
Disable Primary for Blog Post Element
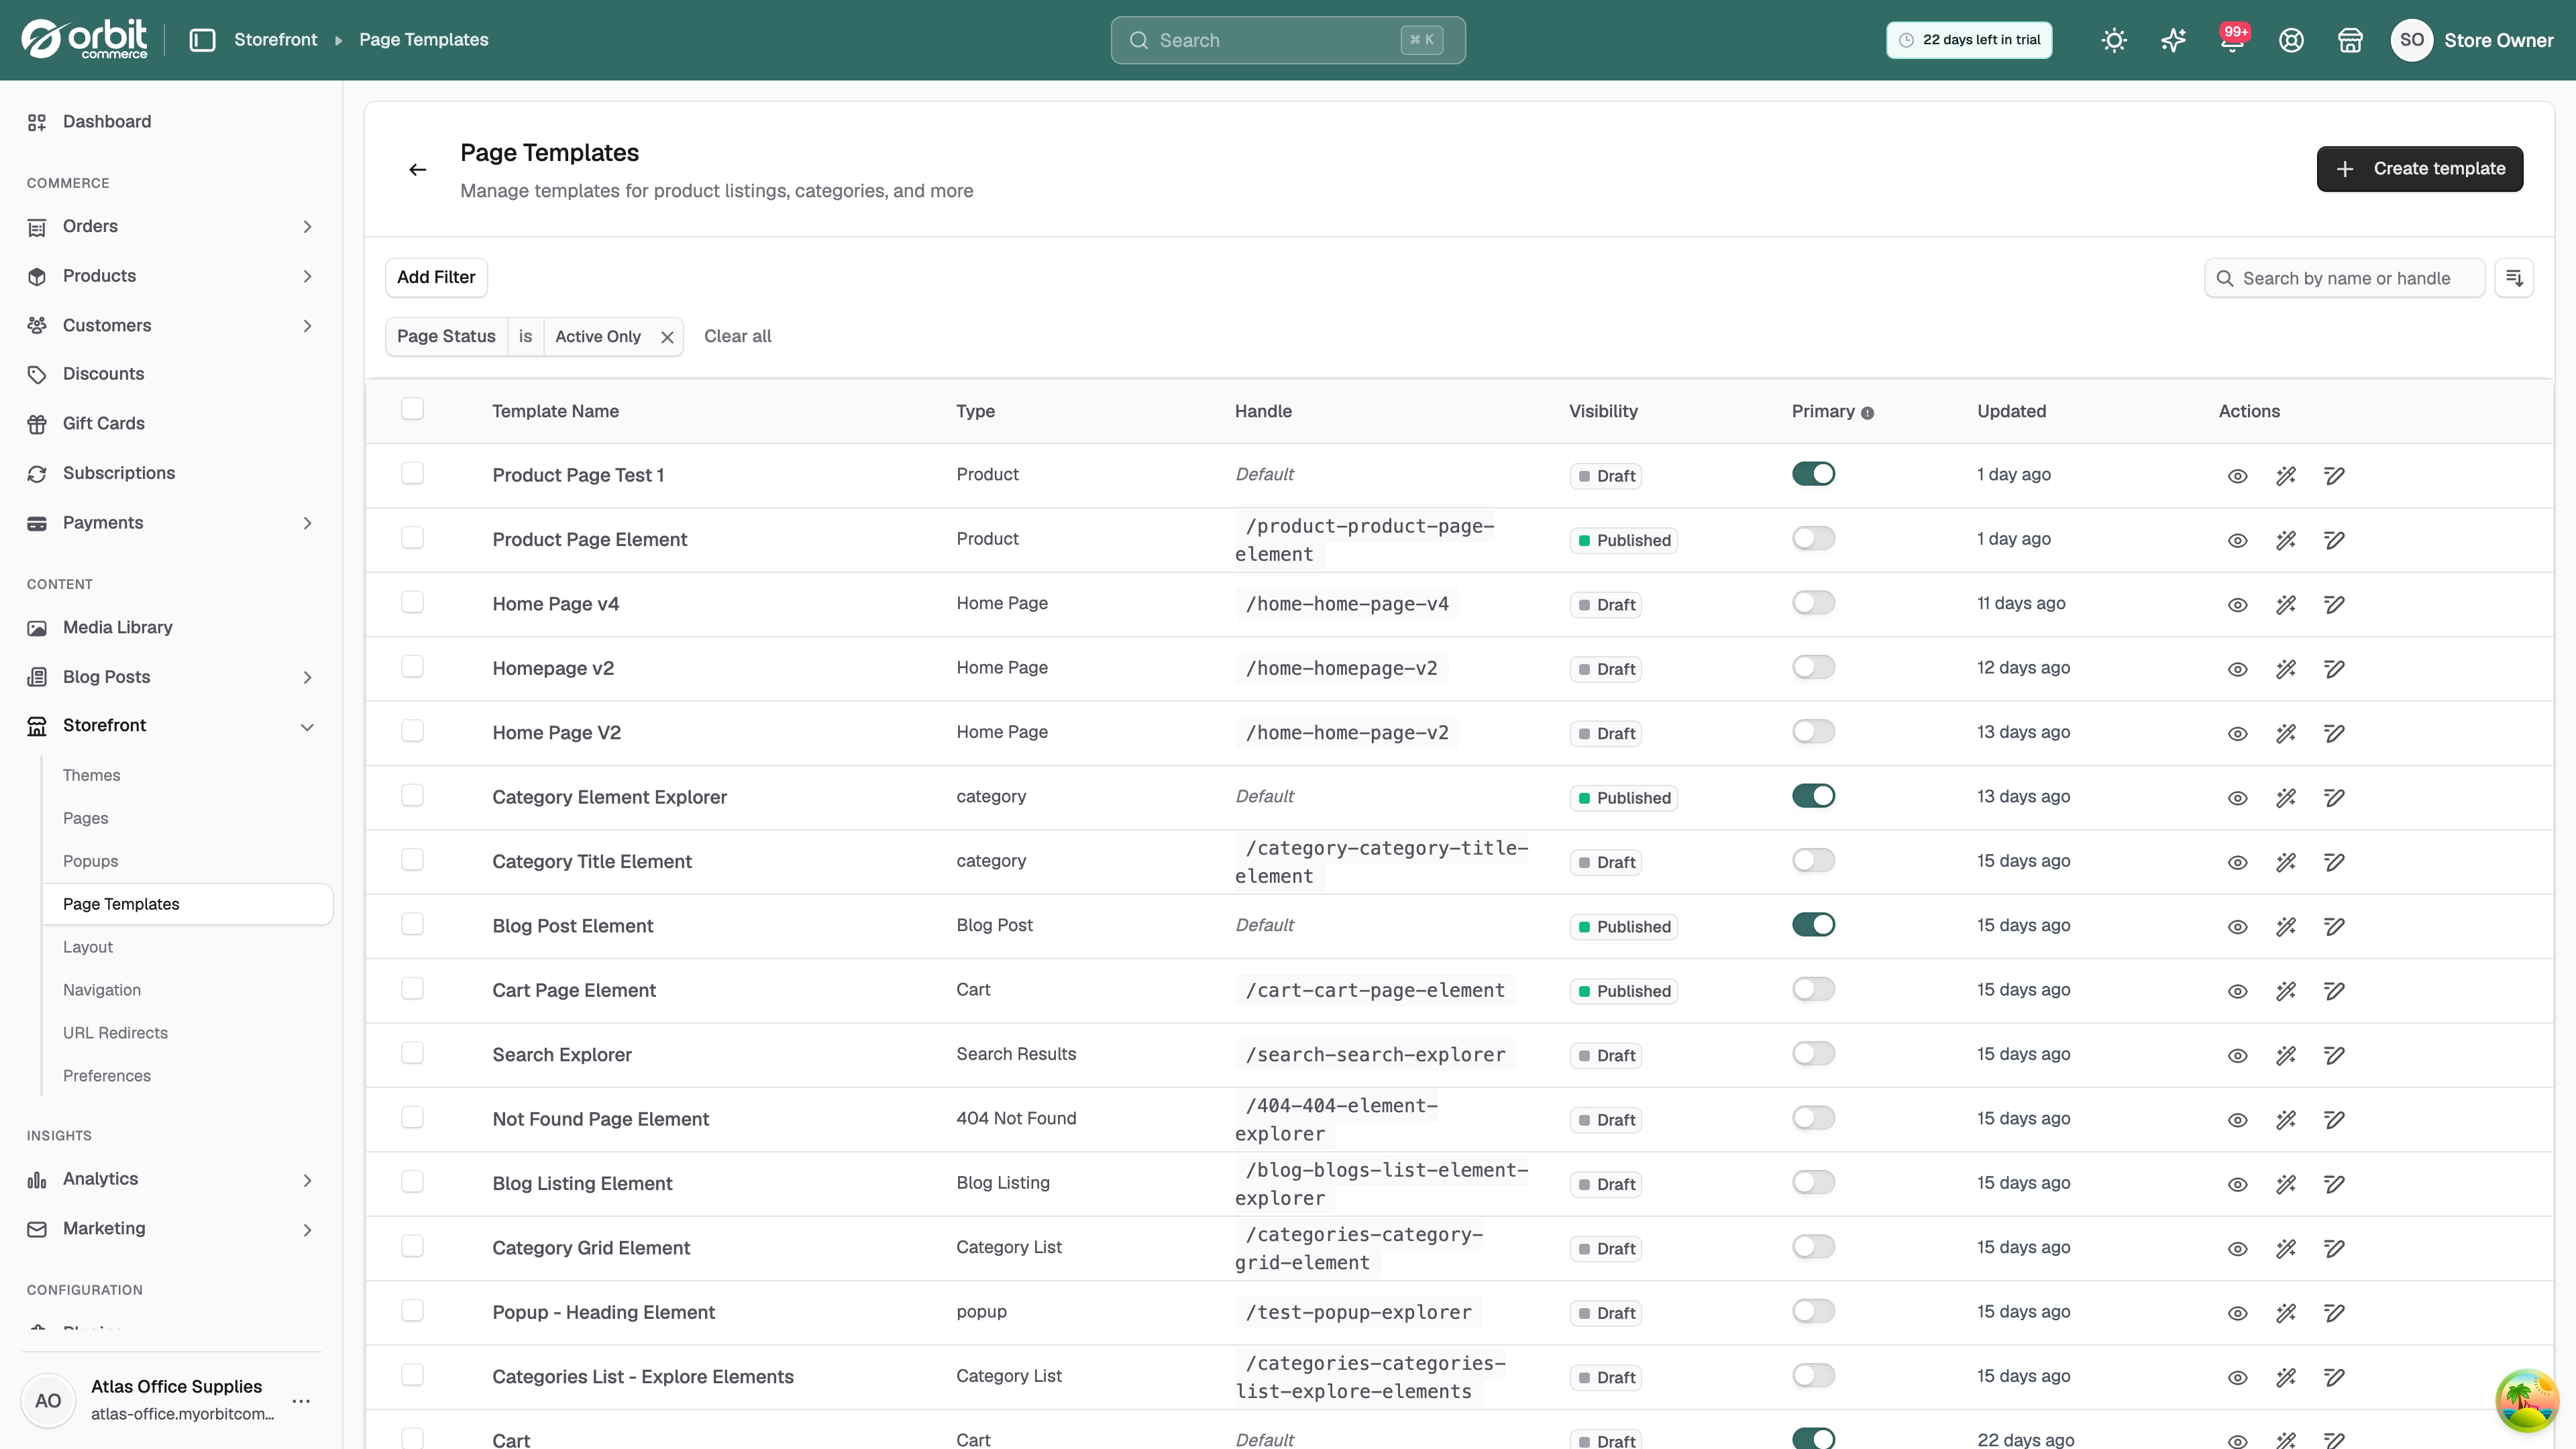(x=1813, y=925)
